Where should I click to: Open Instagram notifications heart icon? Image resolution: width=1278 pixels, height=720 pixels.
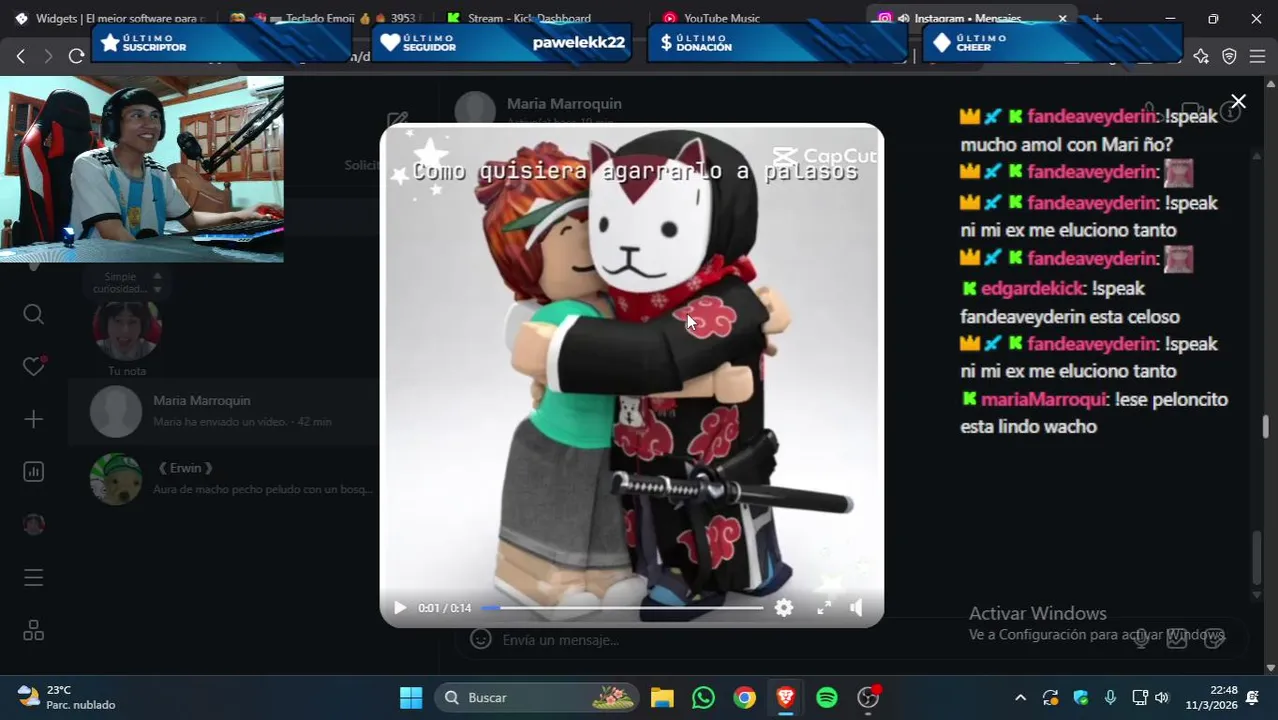[33, 367]
